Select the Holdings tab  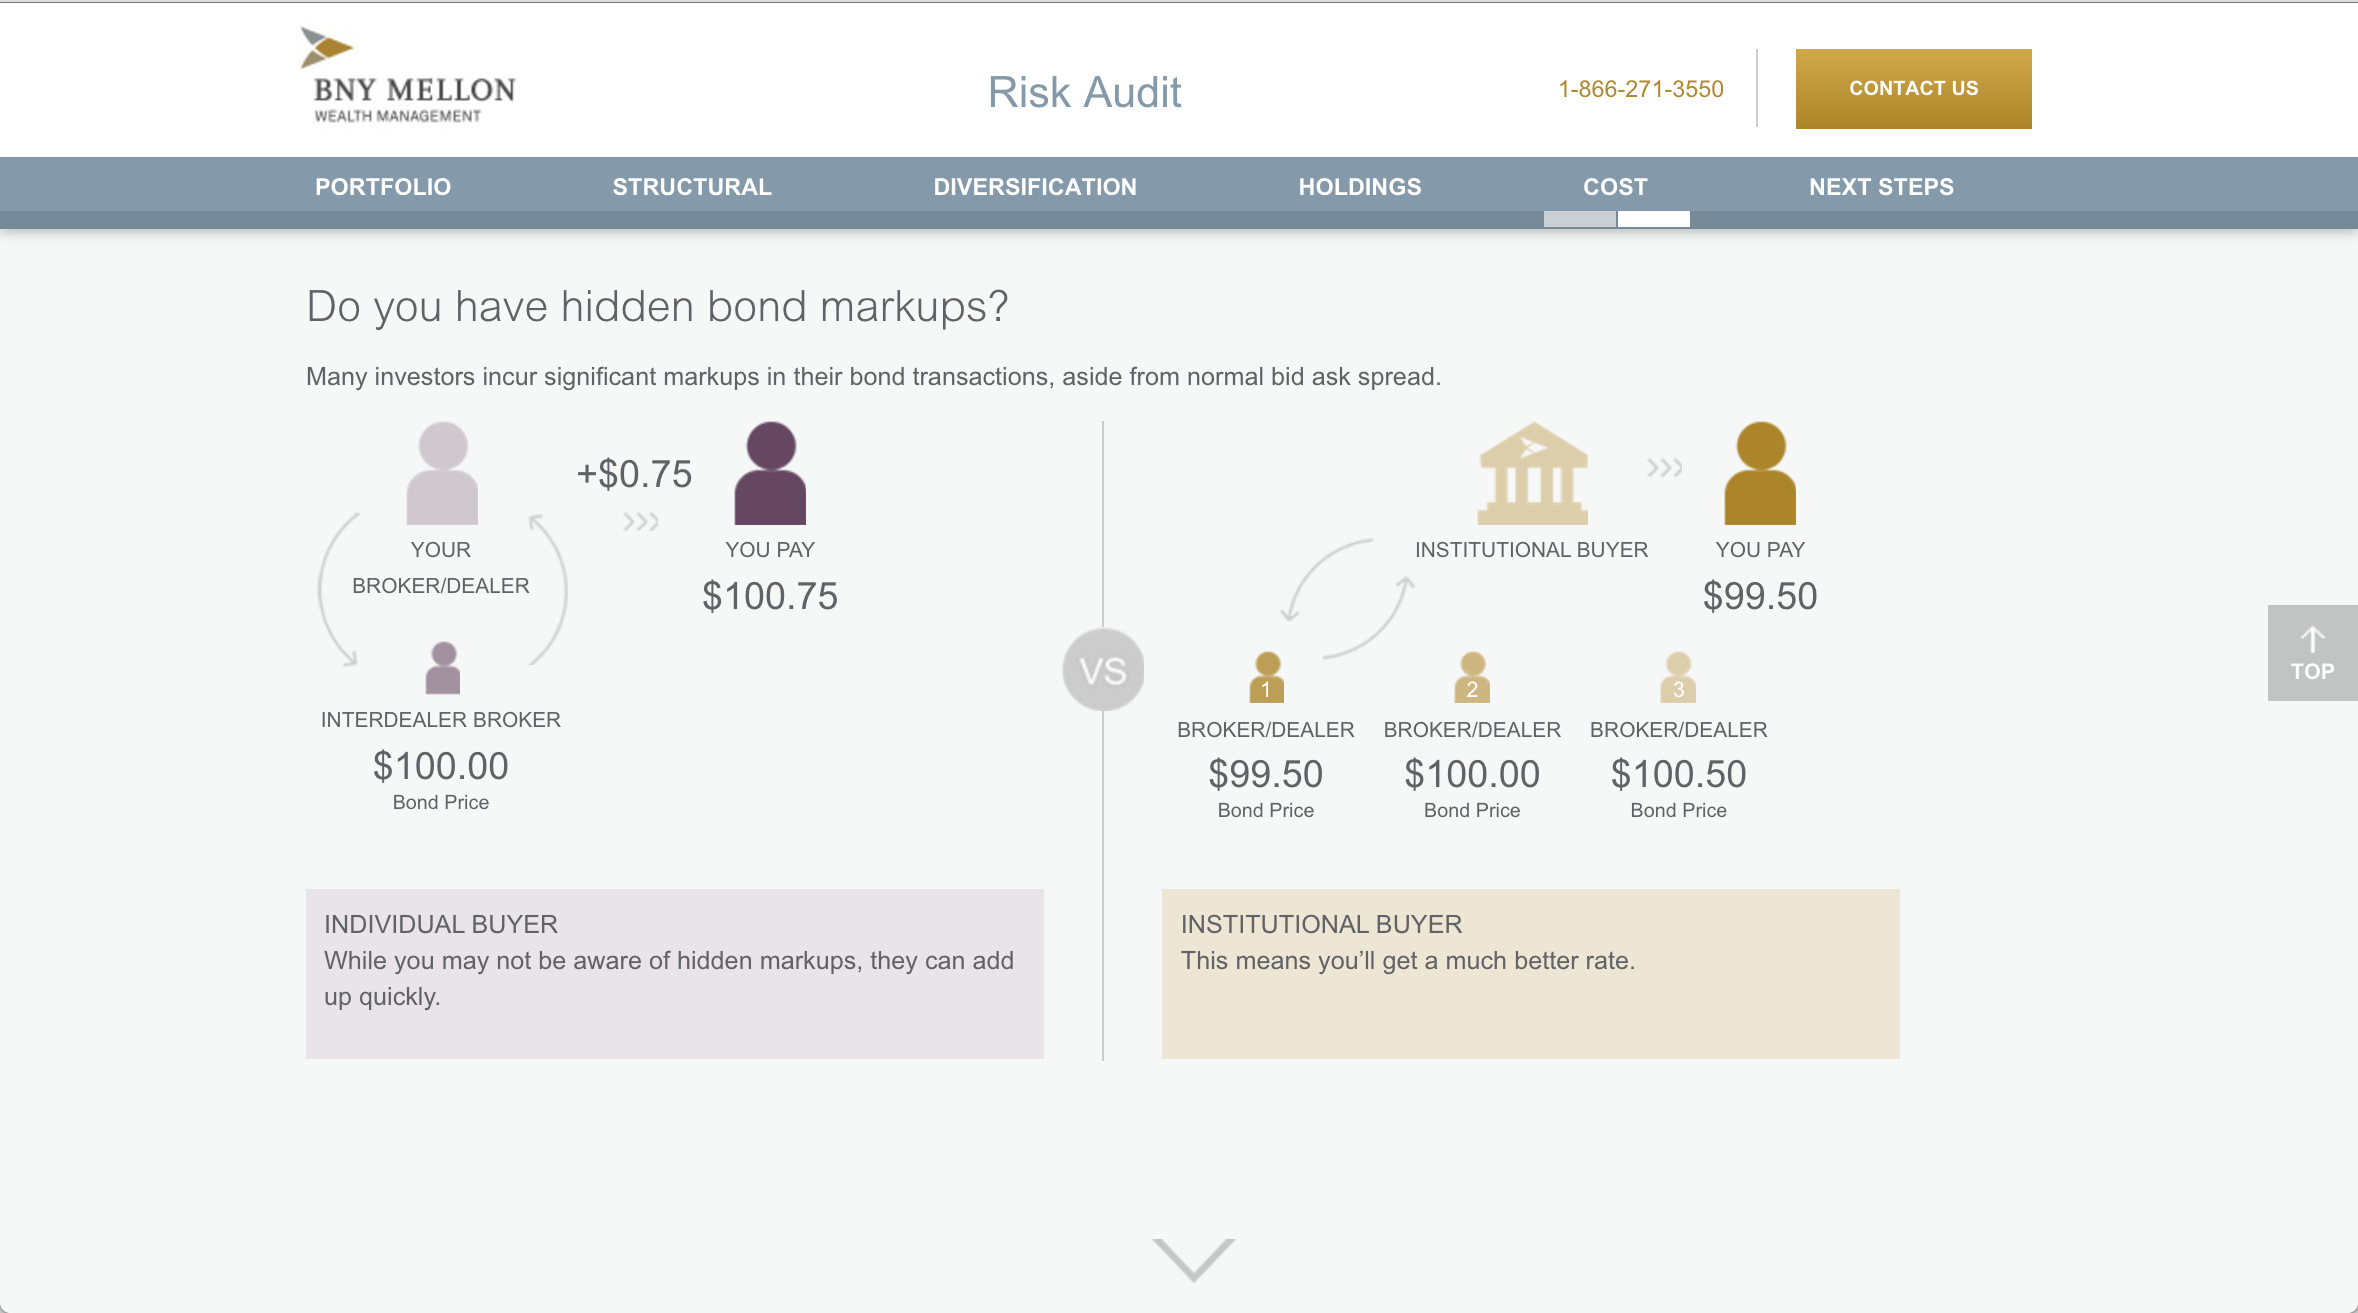(x=1359, y=187)
